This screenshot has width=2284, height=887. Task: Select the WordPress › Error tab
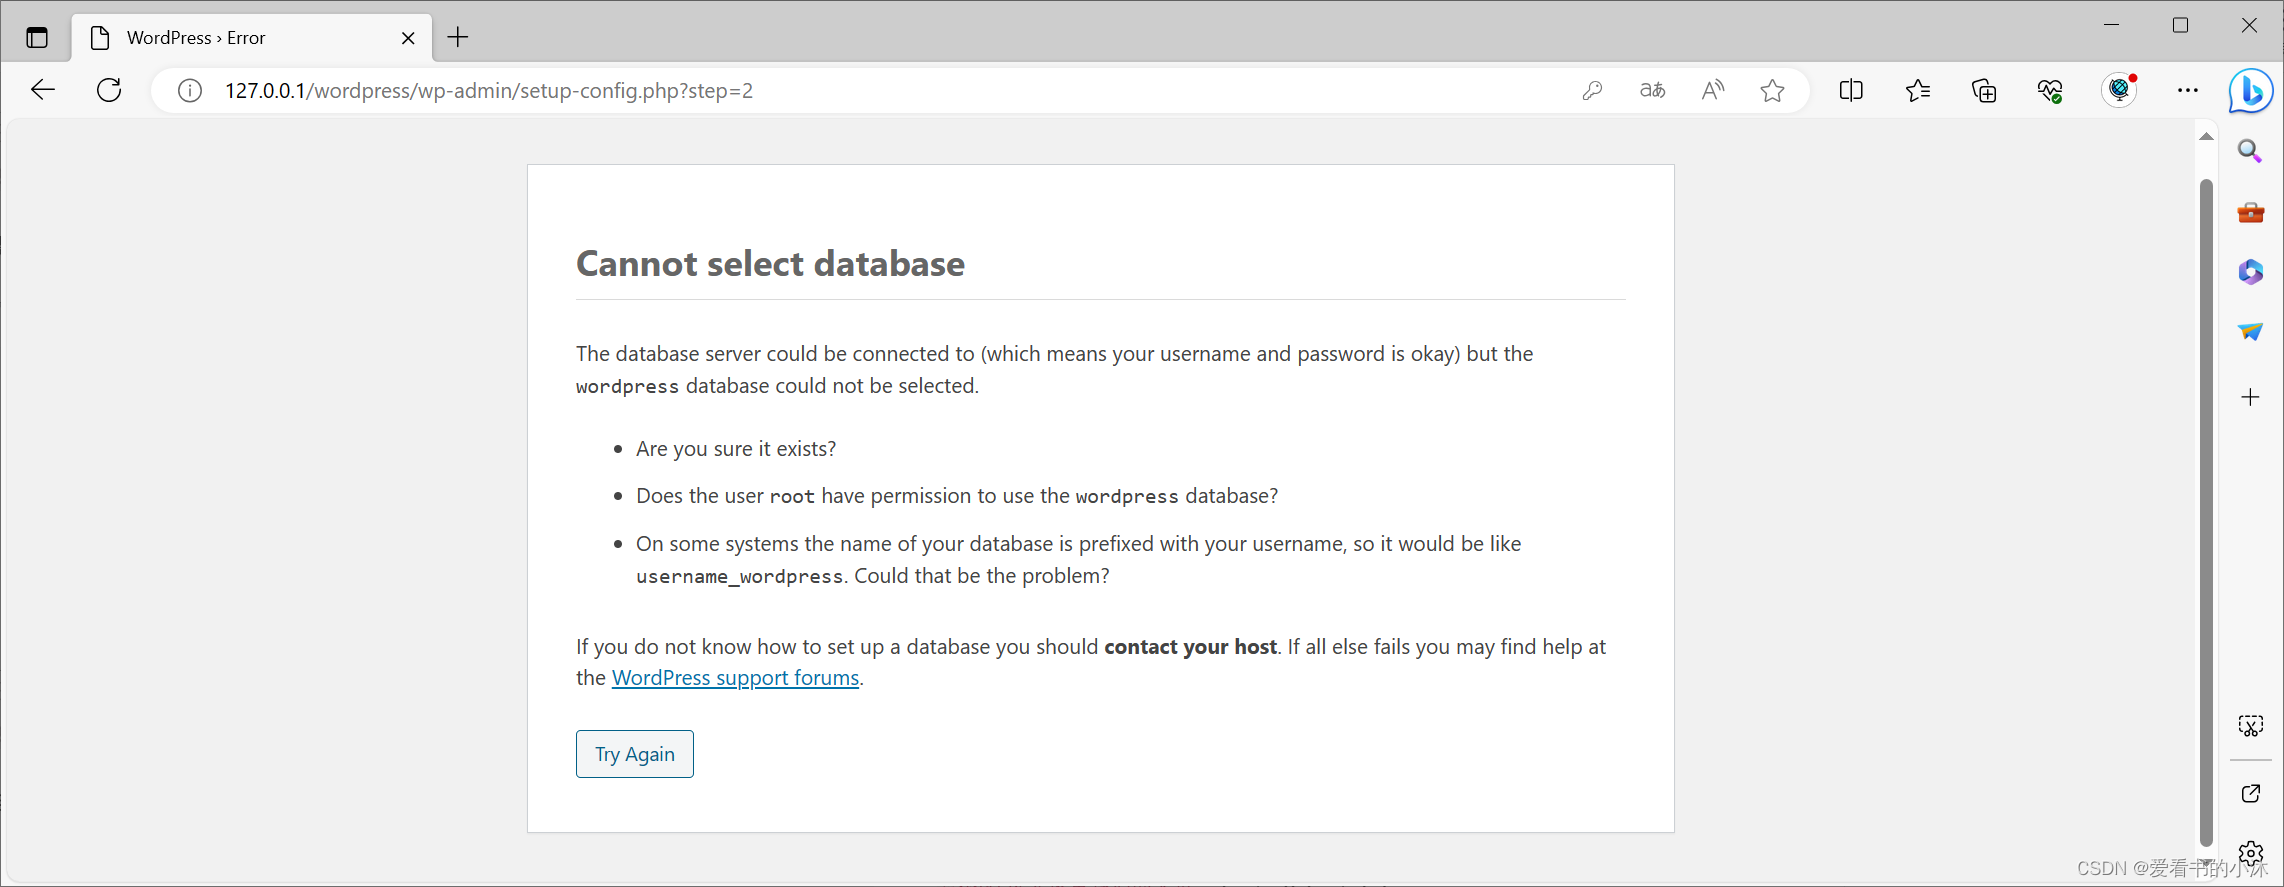pyautogui.click(x=252, y=38)
